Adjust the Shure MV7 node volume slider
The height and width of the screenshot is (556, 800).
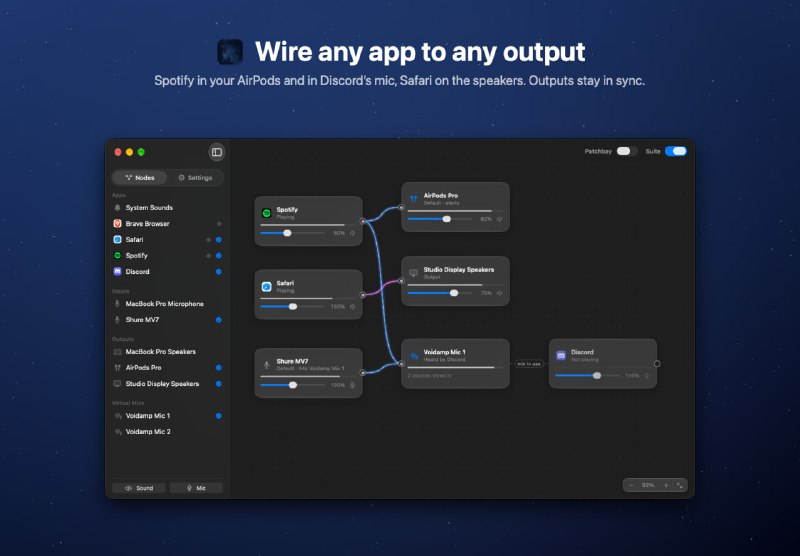[x=292, y=385]
